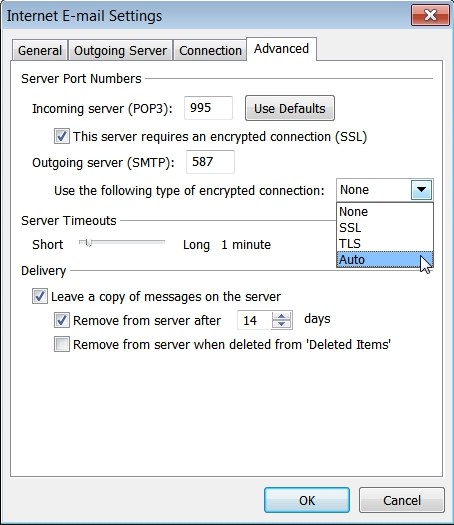This screenshot has width=454, height=525.
Task: Switch to the General tab
Action: [x=40, y=51]
